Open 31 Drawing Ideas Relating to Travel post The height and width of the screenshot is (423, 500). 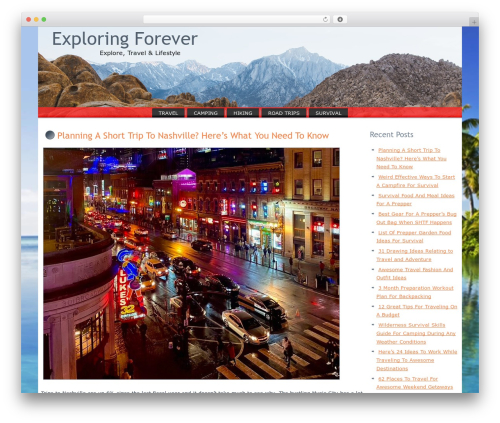(415, 255)
